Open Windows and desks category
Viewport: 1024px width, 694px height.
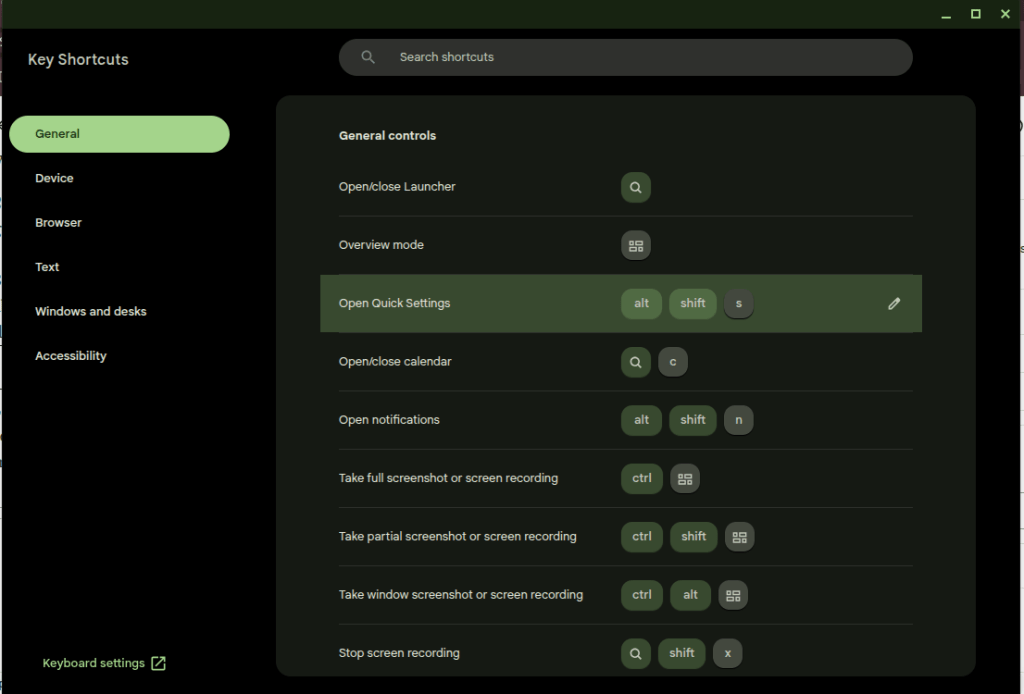(x=91, y=312)
